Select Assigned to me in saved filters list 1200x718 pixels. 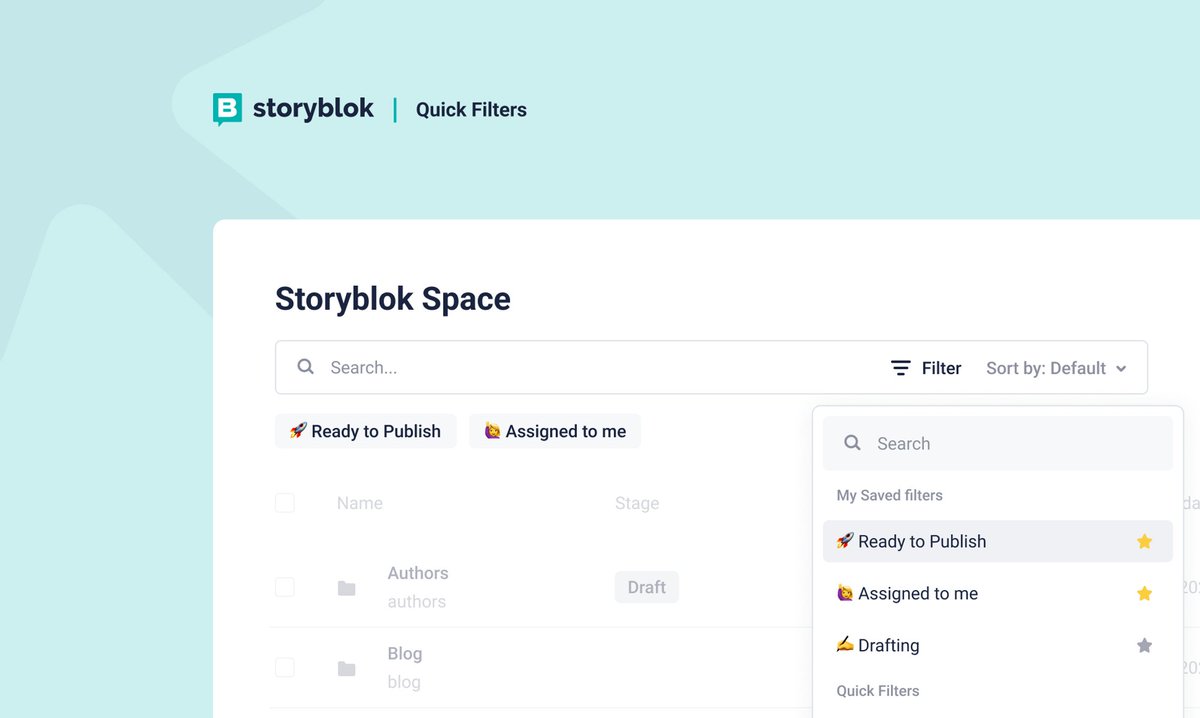coord(998,593)
